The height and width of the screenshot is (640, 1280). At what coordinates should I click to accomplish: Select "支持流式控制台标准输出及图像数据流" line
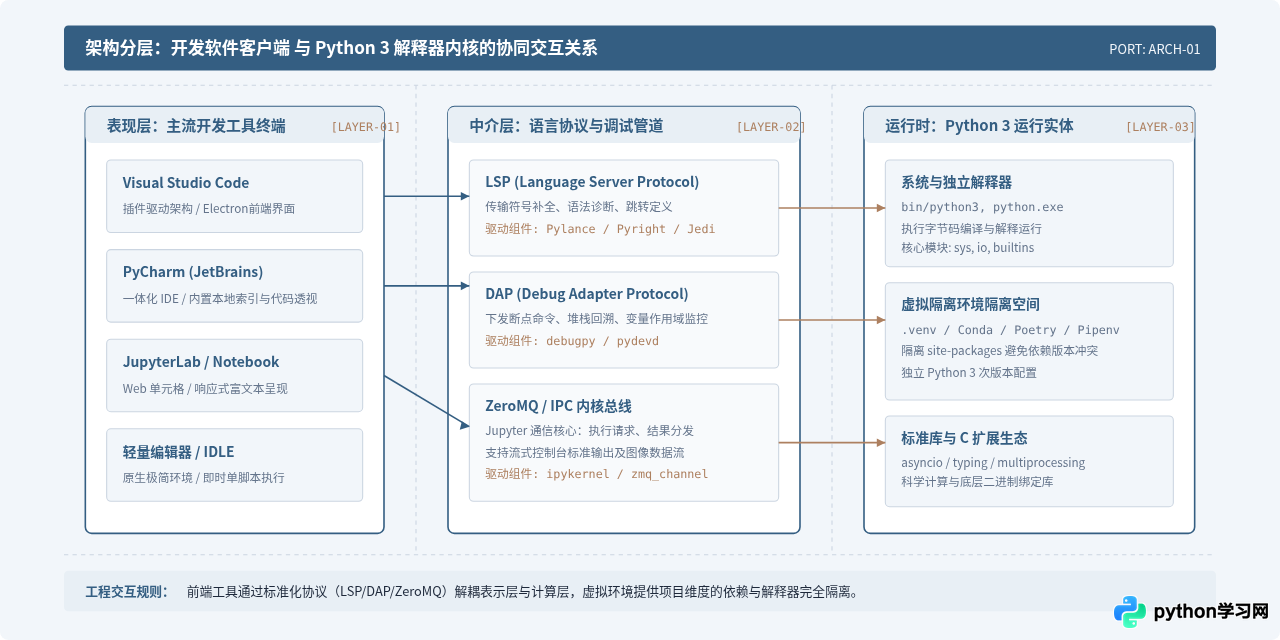pos(585,453)
